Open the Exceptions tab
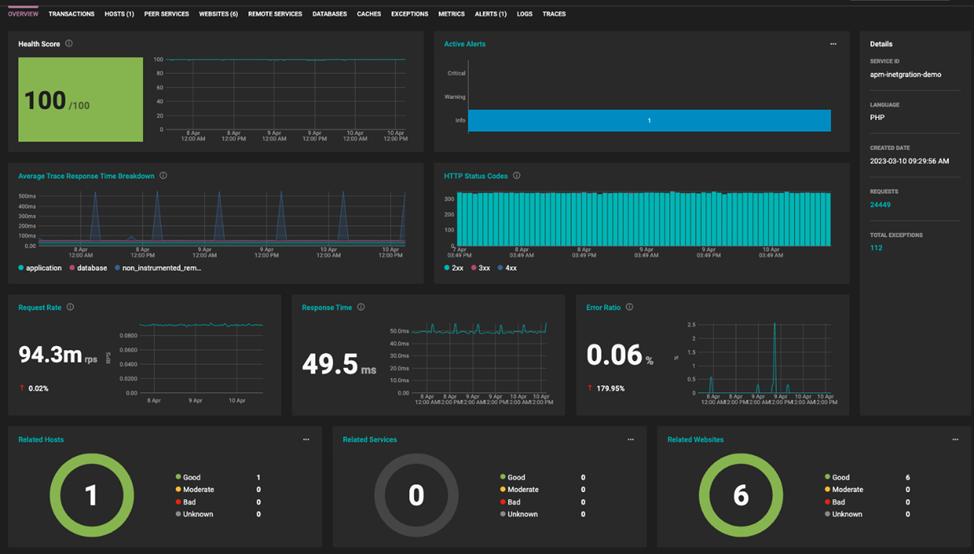 pyautogui.click(x=409, y=14)
